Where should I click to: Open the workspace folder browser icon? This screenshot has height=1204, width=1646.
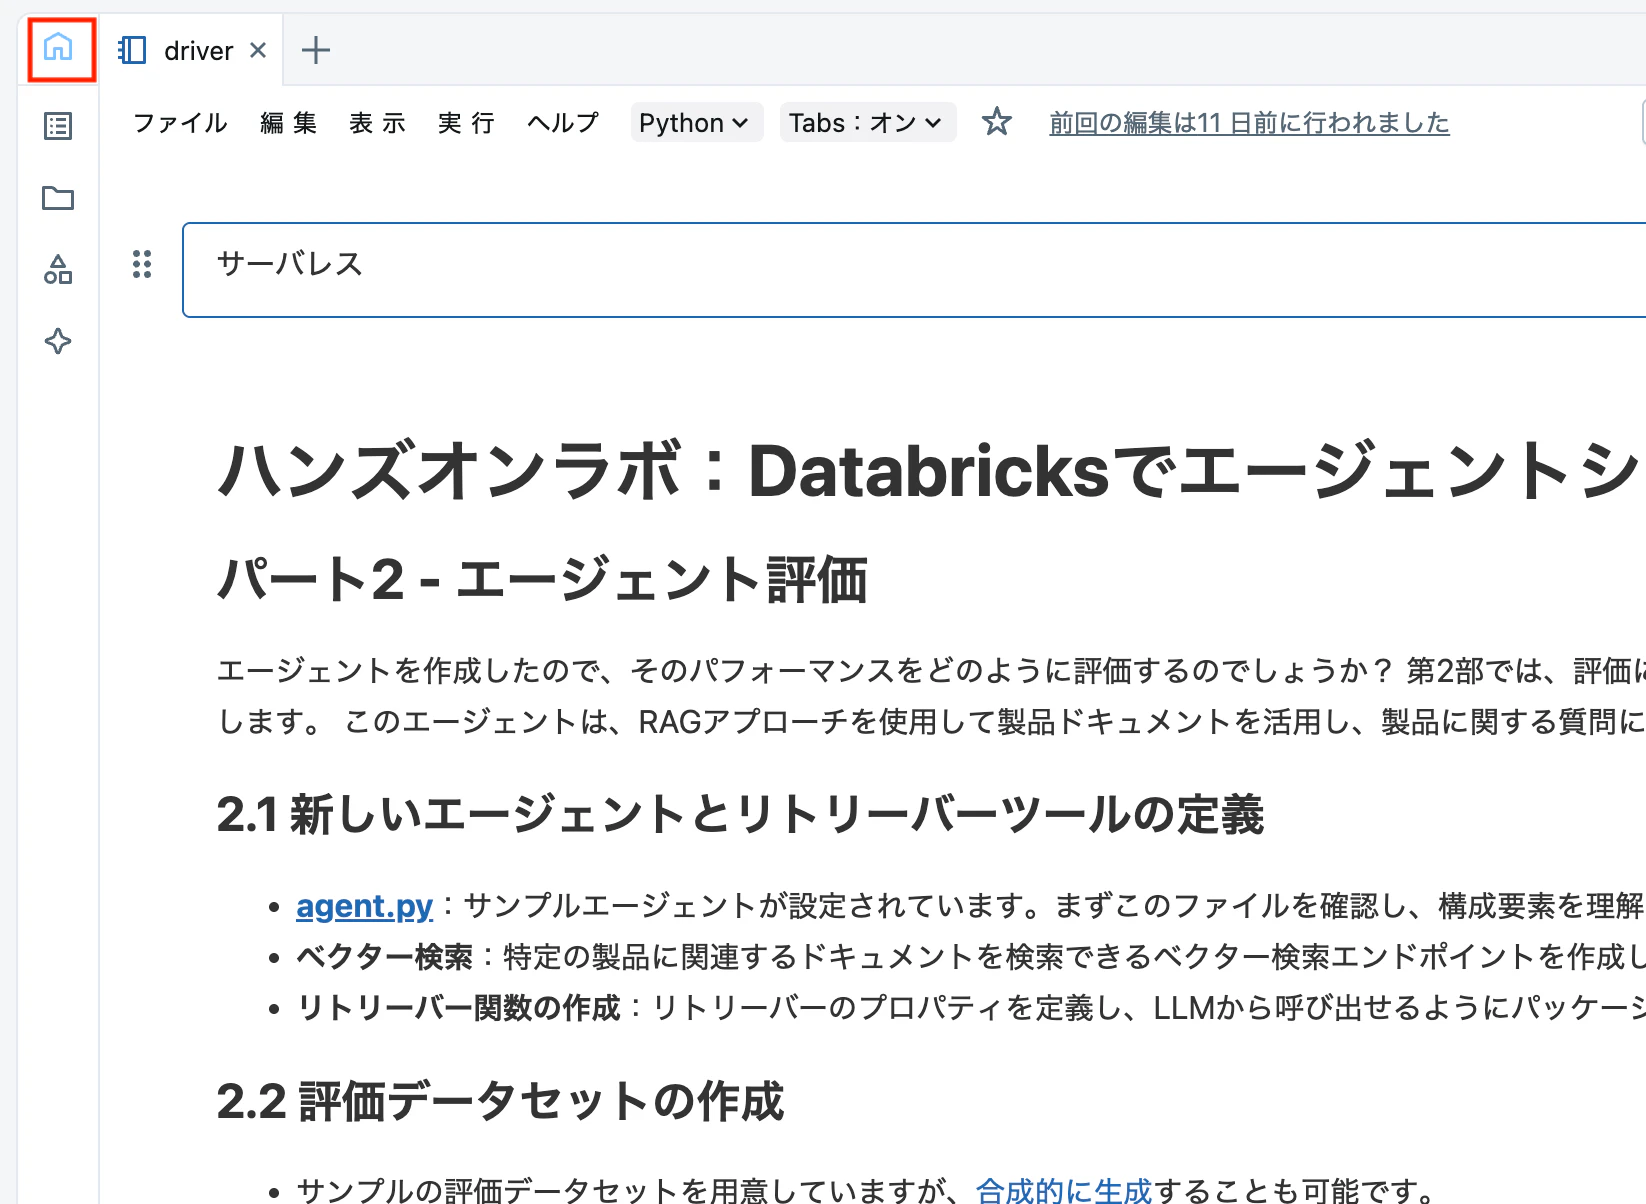click(58, 198)
